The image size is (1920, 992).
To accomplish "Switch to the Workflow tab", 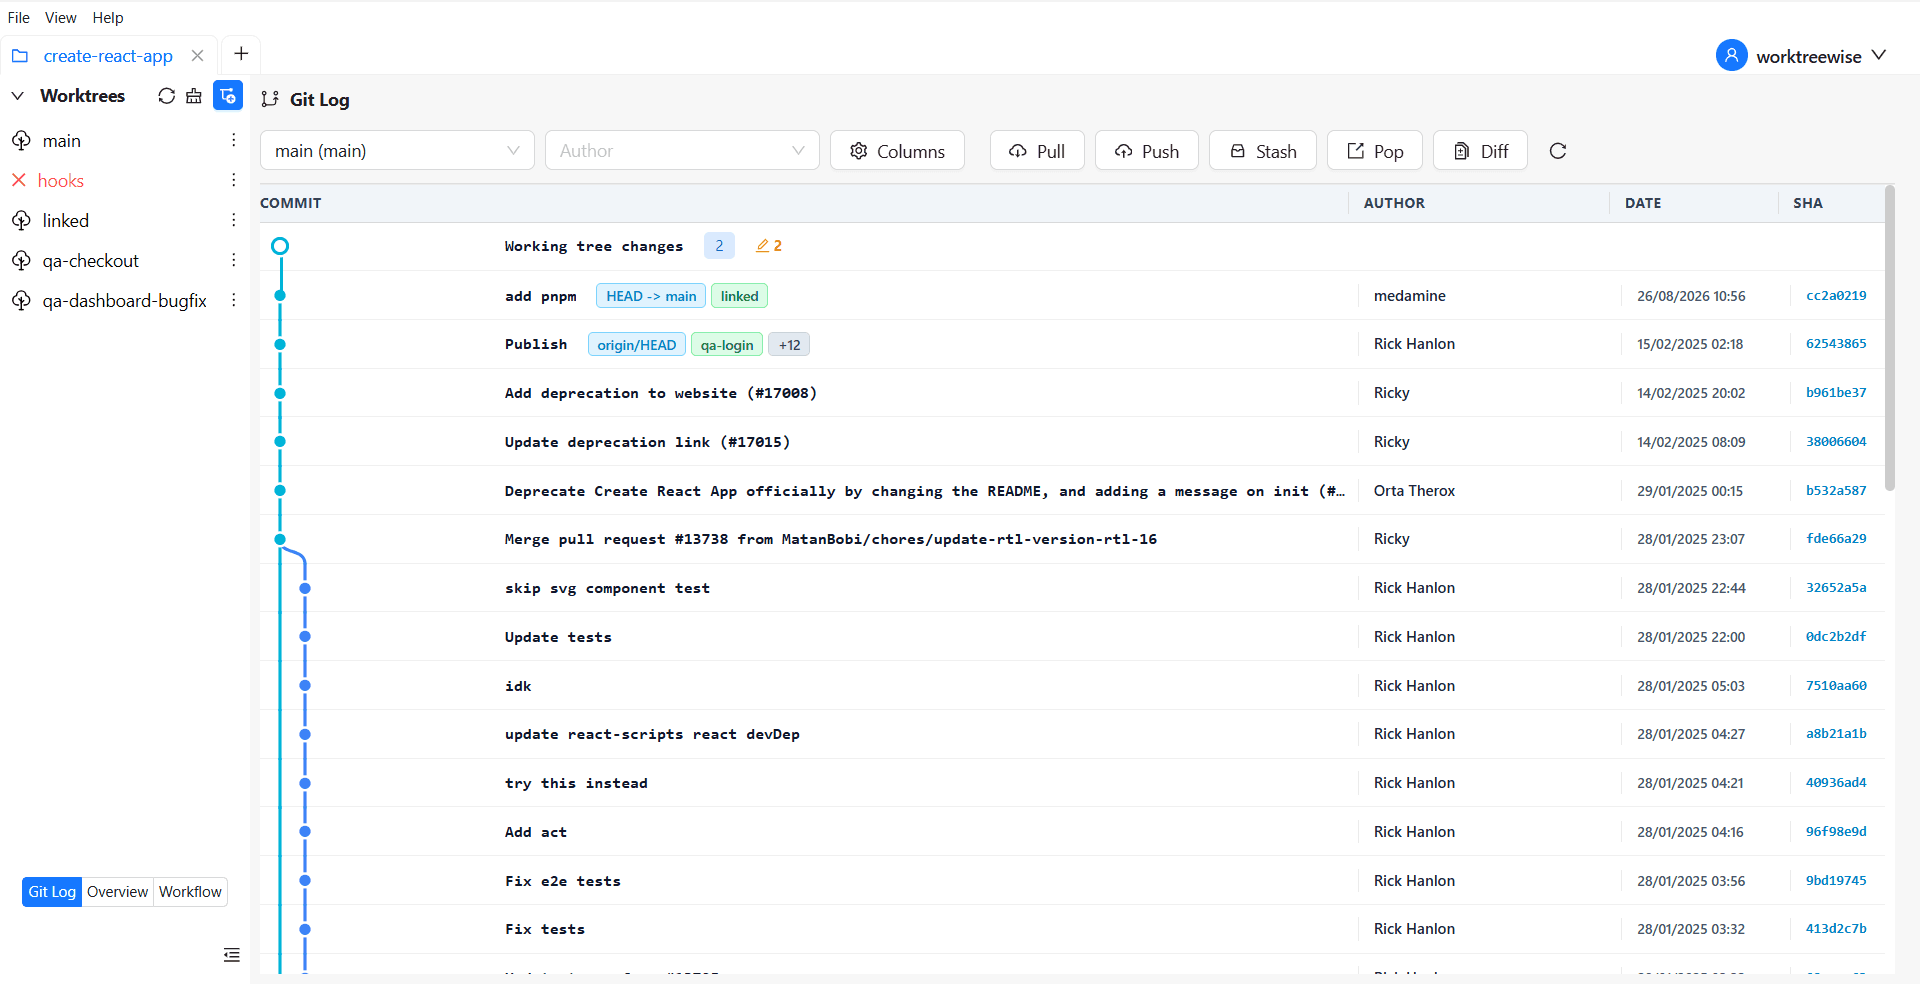I will [x=190, y=892].
